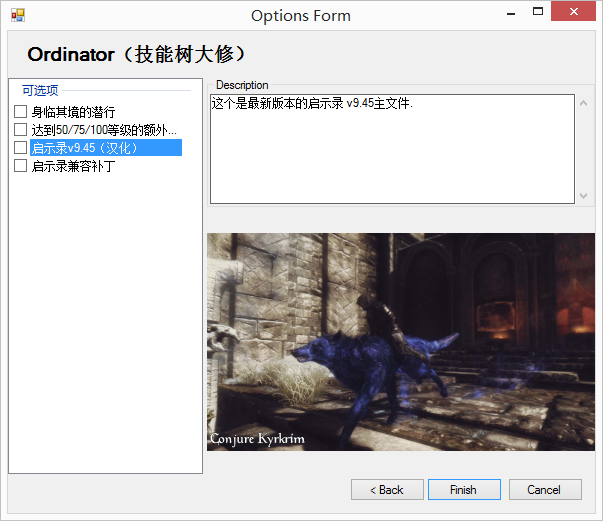603x521 pixels.
Task: Click the Ordinator（技能树大修） heading
Action: coord(137,54)
